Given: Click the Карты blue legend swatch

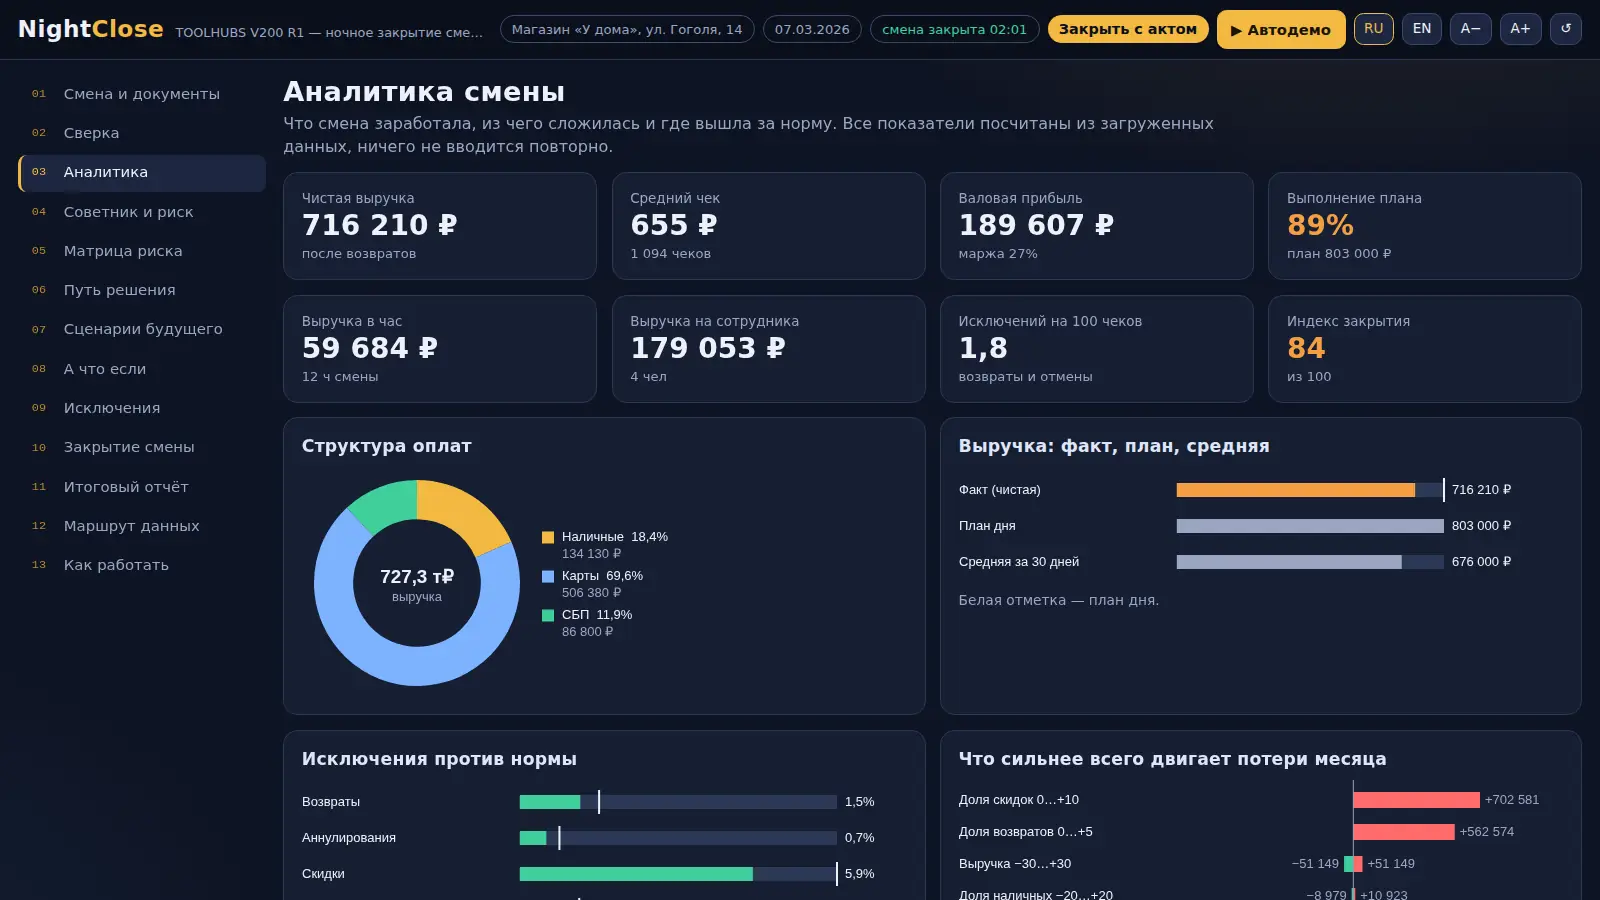Looking at the screenshot, I should pyautogui.click(x=548, y=576).
